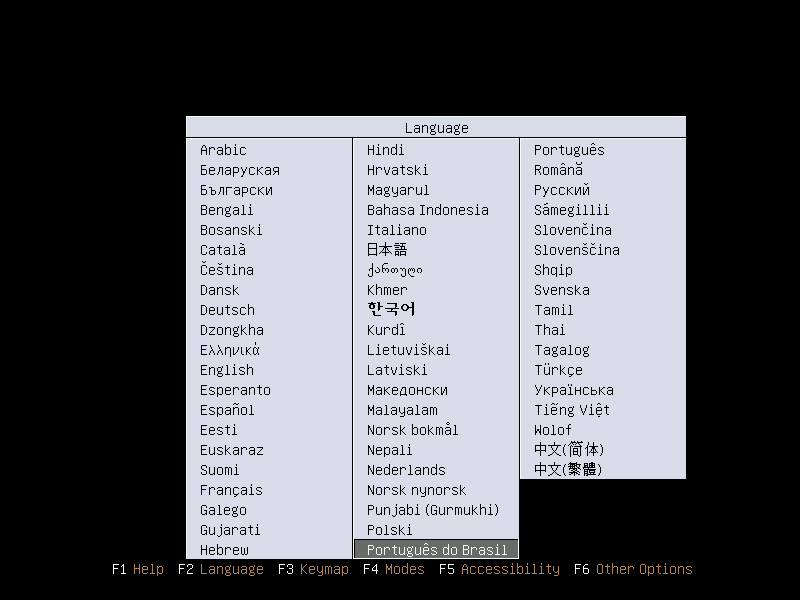Viewport: 800px width, 600px height.
Task: Select Slovenčina entry
Action: 573,230
